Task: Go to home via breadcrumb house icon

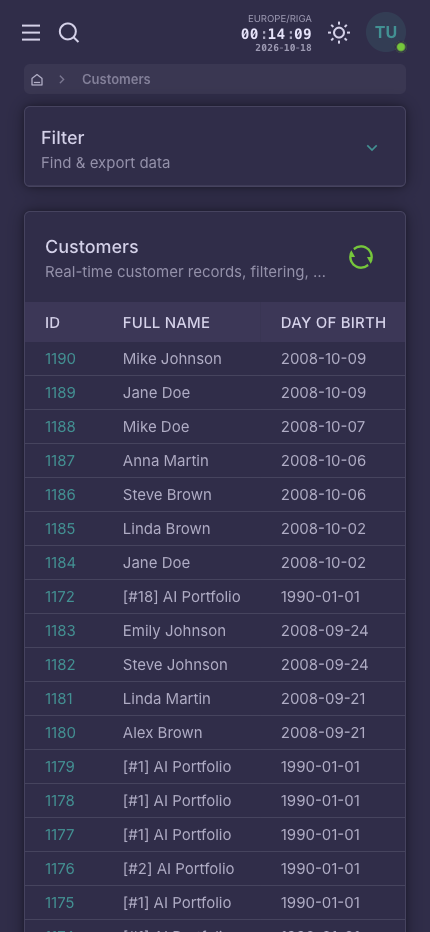Action: click(37, 80)
